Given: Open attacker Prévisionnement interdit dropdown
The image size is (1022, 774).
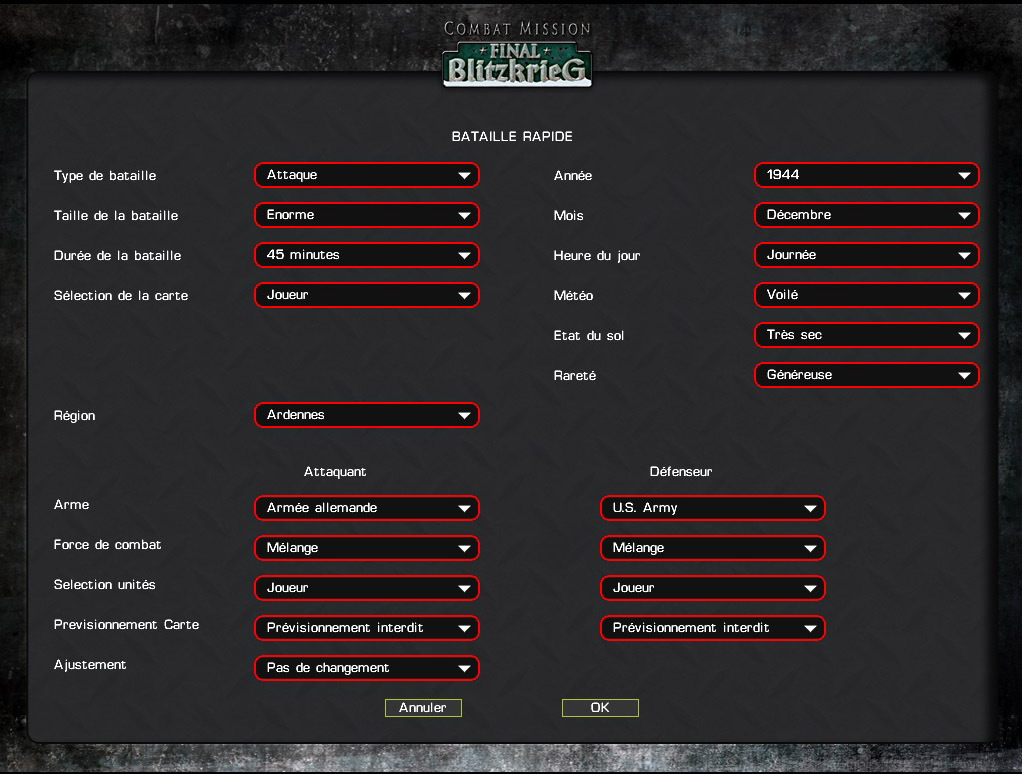Looking at the screenshot, I should point(367,628).
